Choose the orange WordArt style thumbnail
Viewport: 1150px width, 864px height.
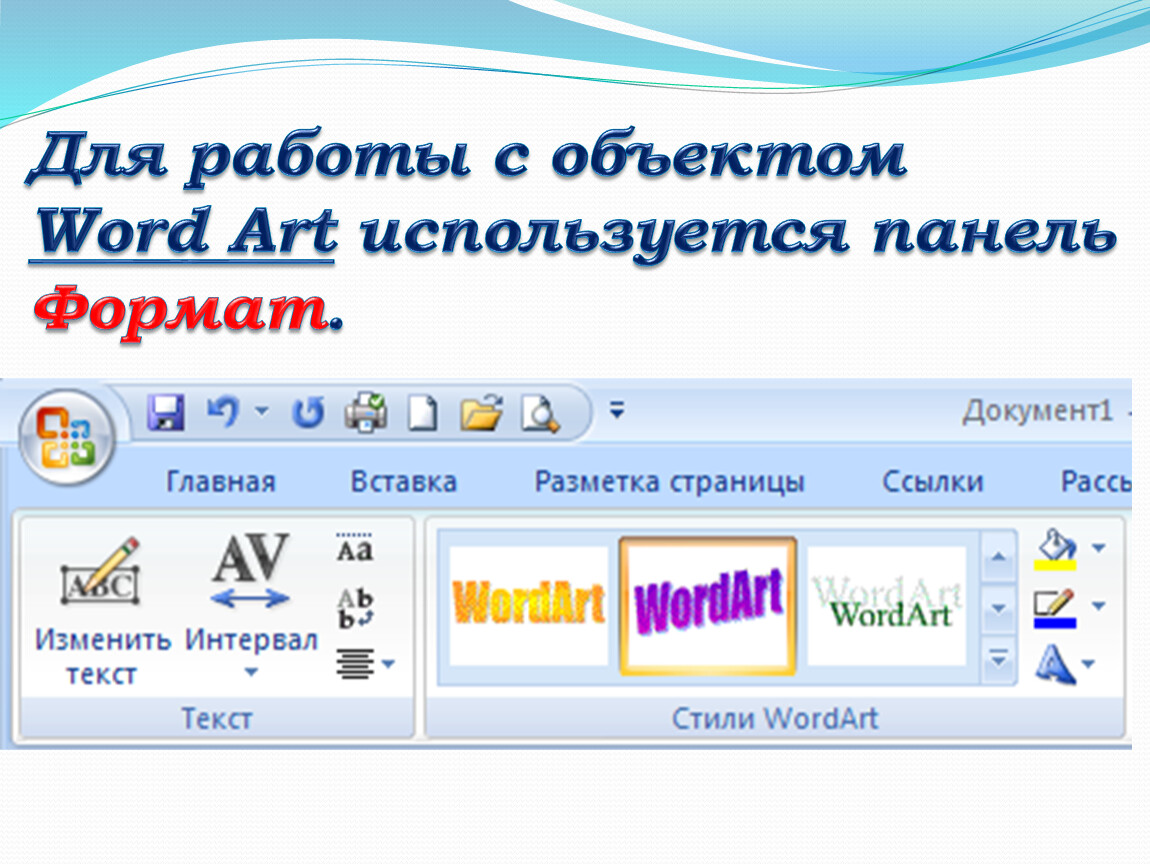[x=529, y=606]
